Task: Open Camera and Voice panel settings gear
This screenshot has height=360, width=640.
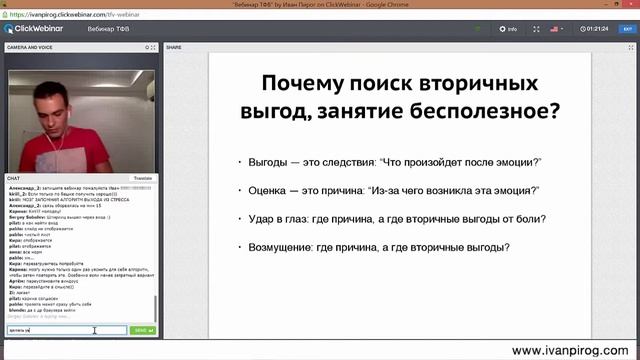Action: tap(147, 47)
